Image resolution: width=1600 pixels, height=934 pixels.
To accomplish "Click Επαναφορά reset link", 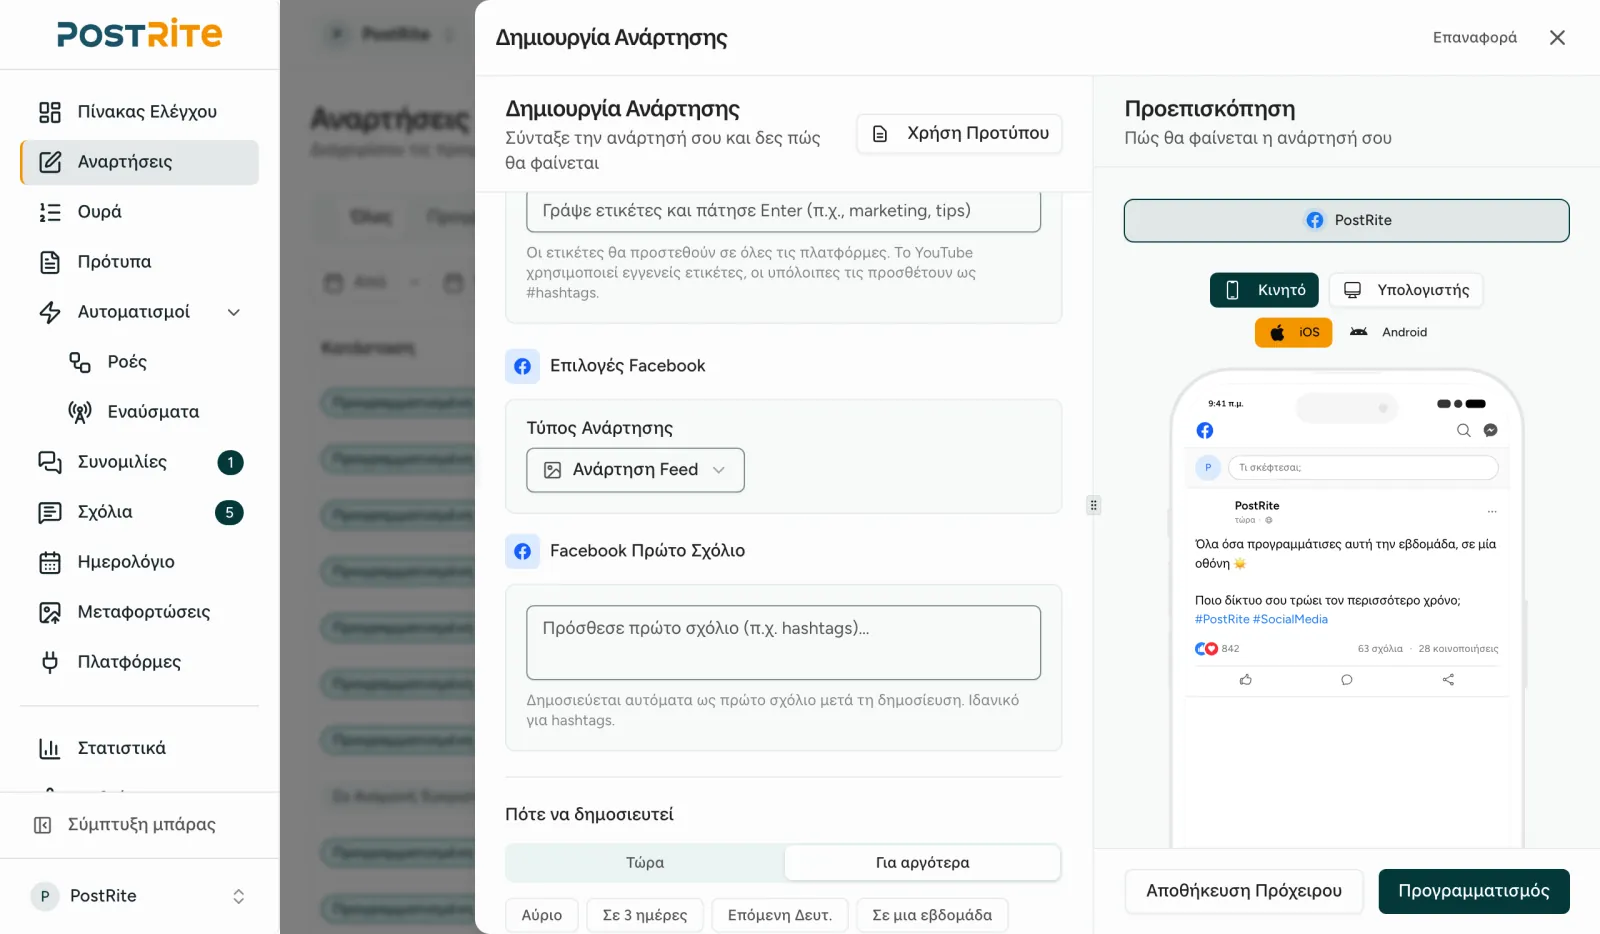I will pos(1475,38).
